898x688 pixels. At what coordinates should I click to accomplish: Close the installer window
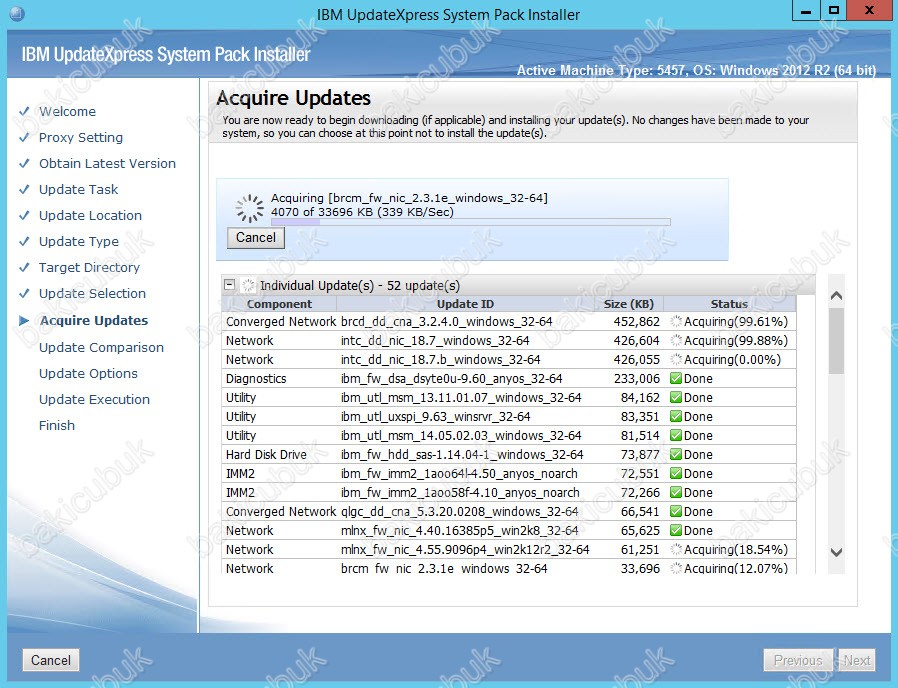point(869,11)
